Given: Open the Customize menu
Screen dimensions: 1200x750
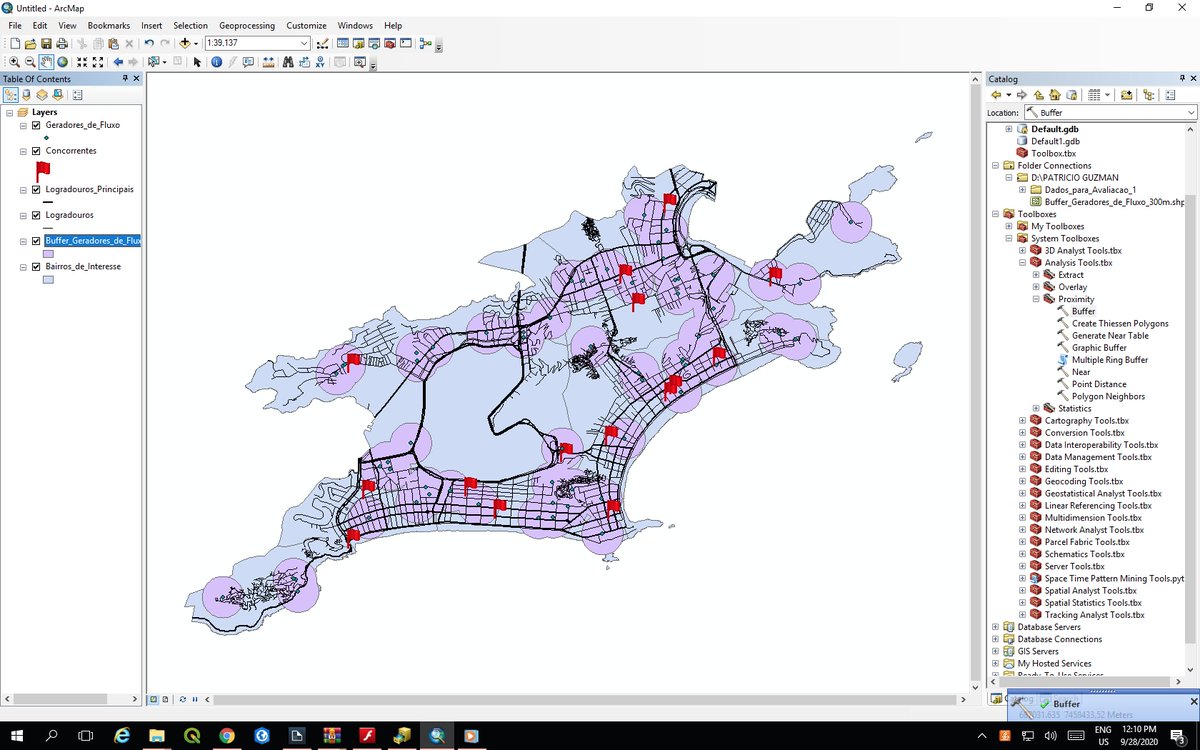Looking at the screenshot, I should point(306,25).
